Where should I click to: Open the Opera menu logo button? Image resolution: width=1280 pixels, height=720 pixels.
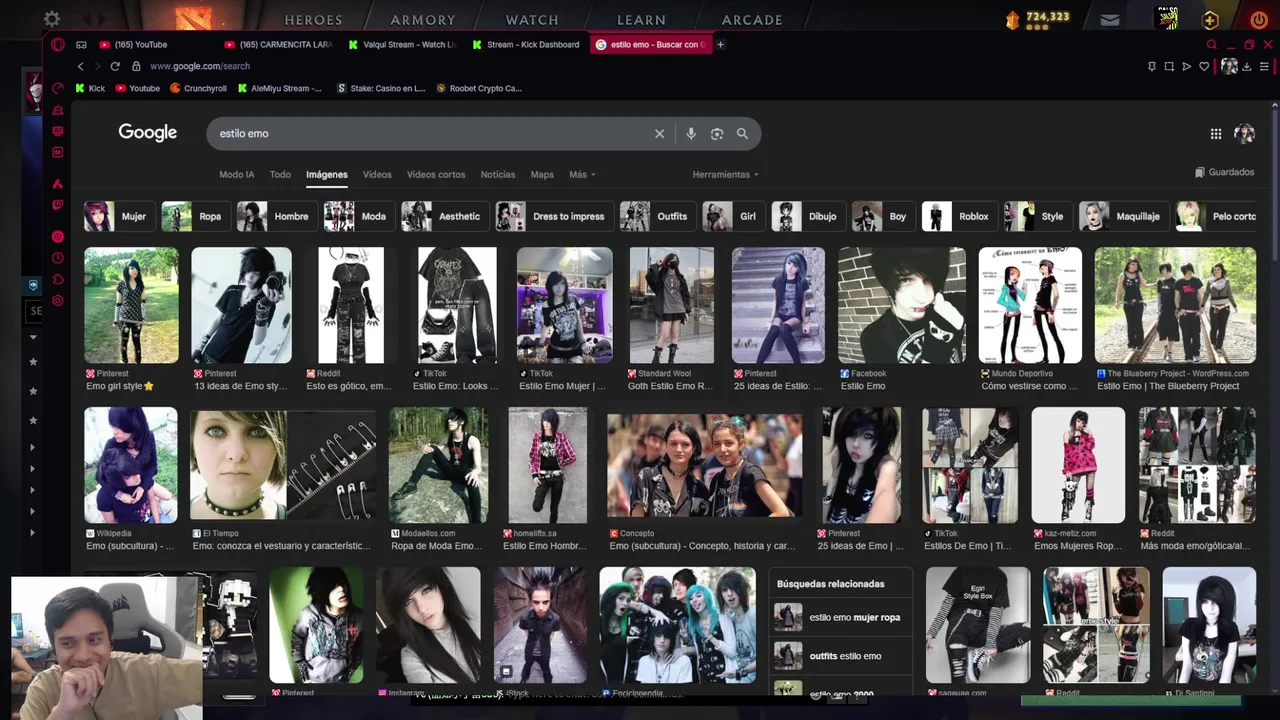(x=58, y=44)
